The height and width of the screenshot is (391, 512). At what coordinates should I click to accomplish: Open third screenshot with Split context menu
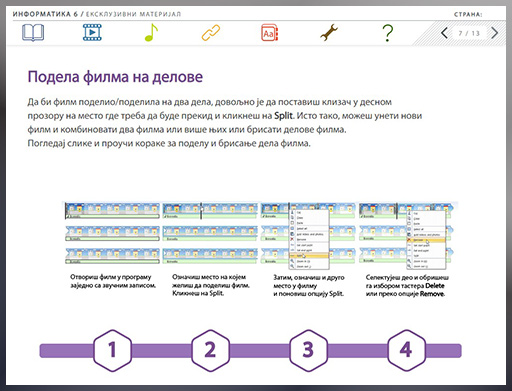[308, 235]
